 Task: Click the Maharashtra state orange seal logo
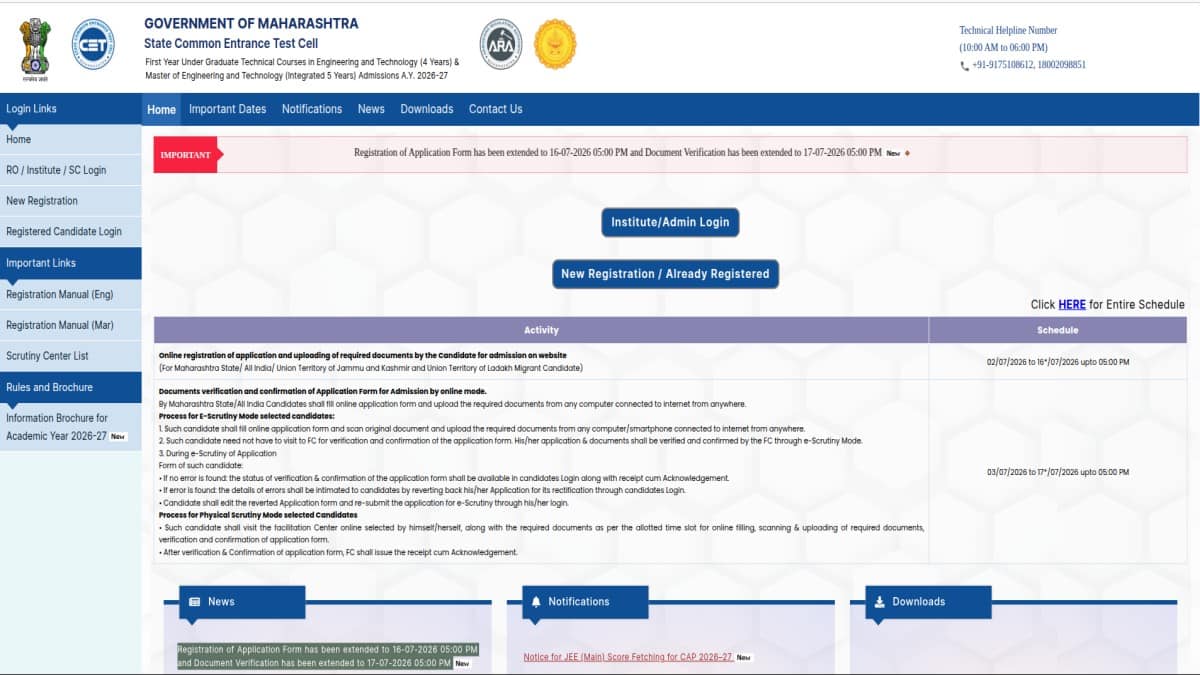tap(554, 44)
